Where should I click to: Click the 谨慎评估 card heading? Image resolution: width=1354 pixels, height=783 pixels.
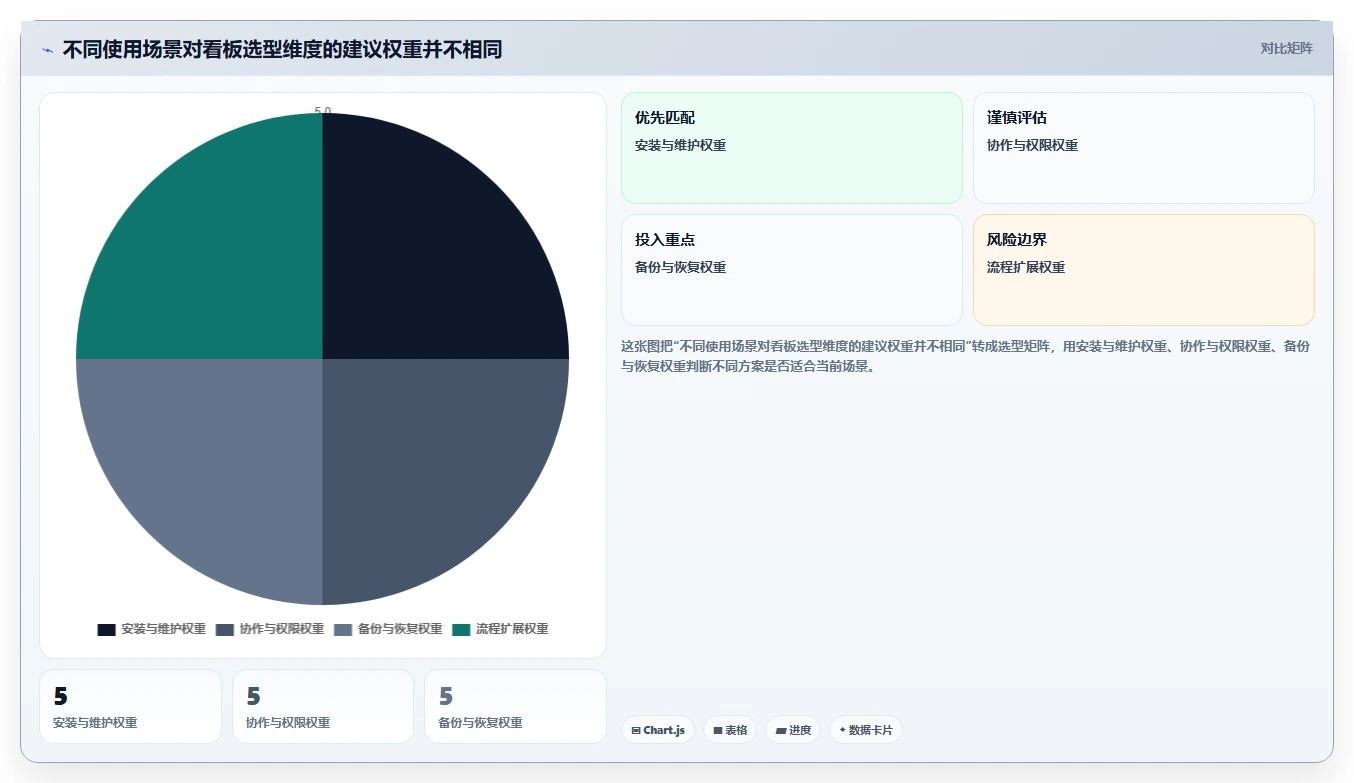click(x=1017, y=118)
